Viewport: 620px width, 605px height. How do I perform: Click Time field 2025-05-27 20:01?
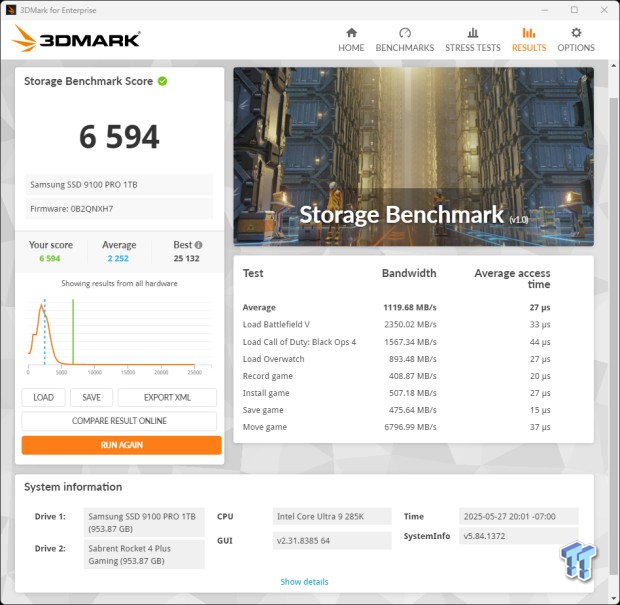(x=519, y=516)
